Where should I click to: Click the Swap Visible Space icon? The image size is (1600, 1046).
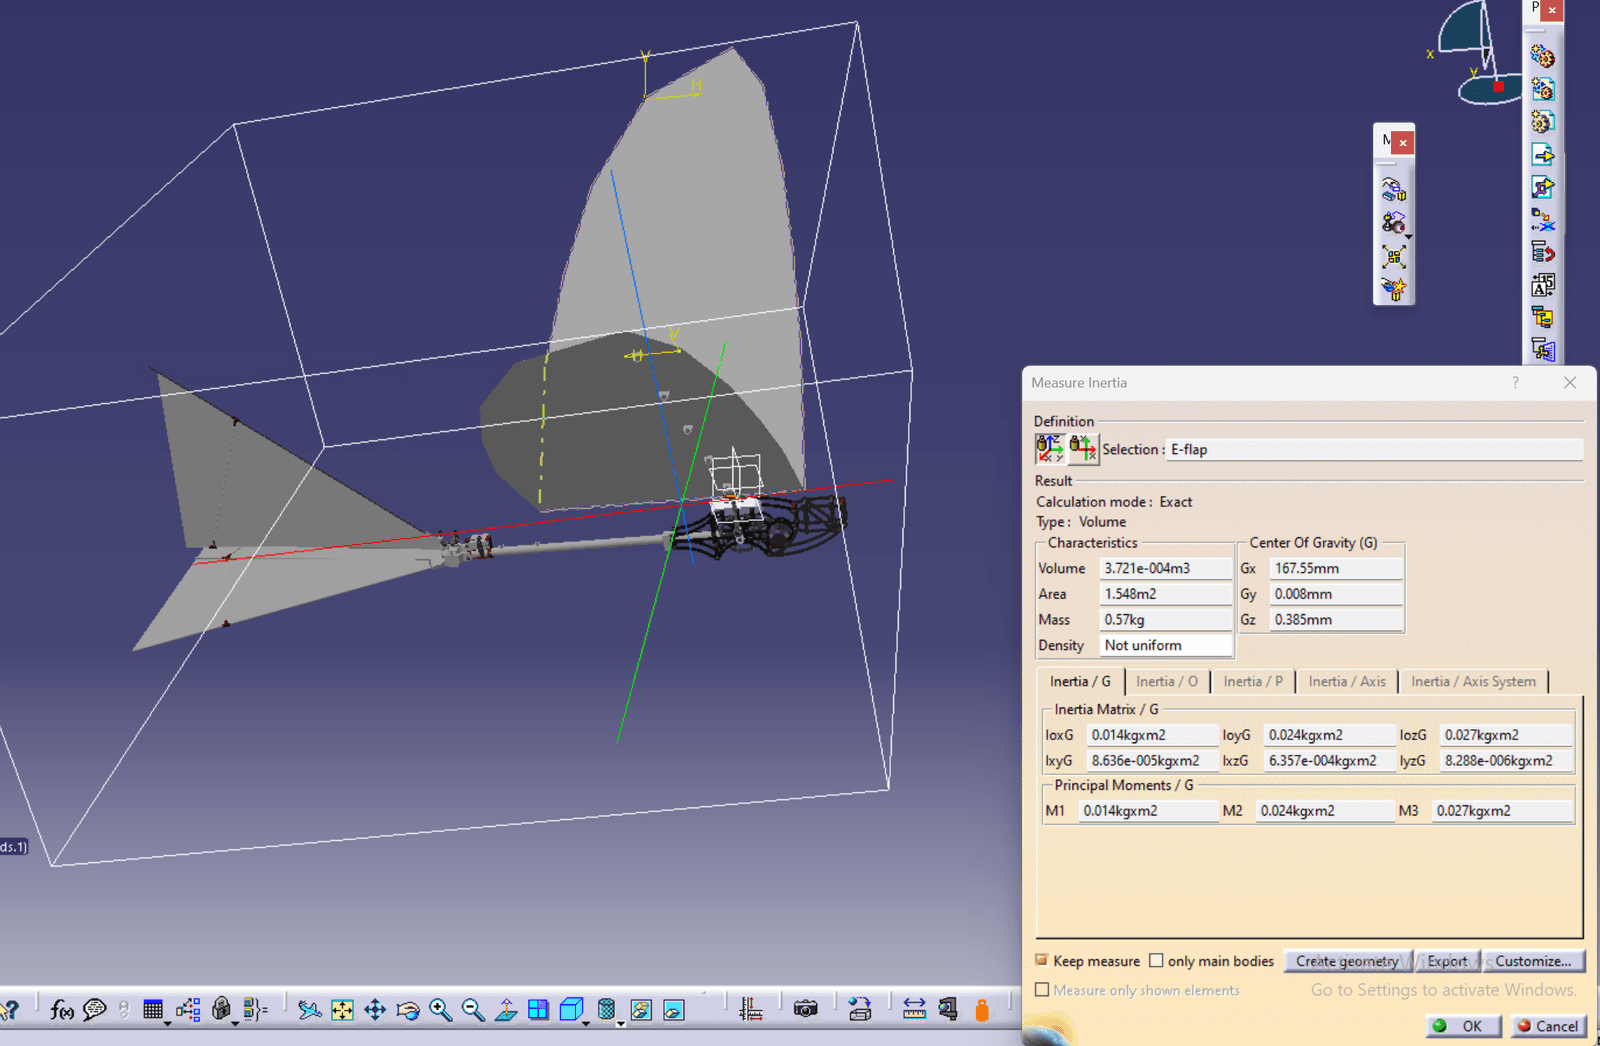click(x=674, y=1010)
